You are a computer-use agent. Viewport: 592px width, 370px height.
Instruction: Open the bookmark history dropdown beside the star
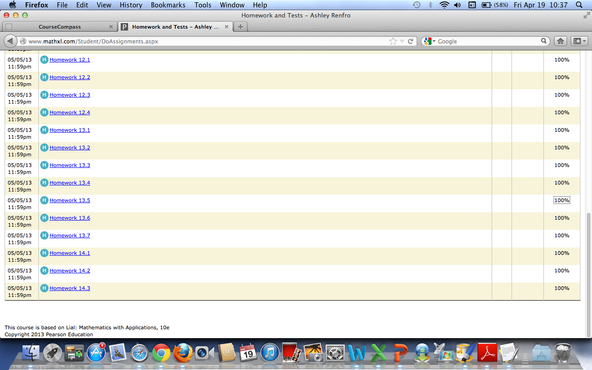click(402, 41)
